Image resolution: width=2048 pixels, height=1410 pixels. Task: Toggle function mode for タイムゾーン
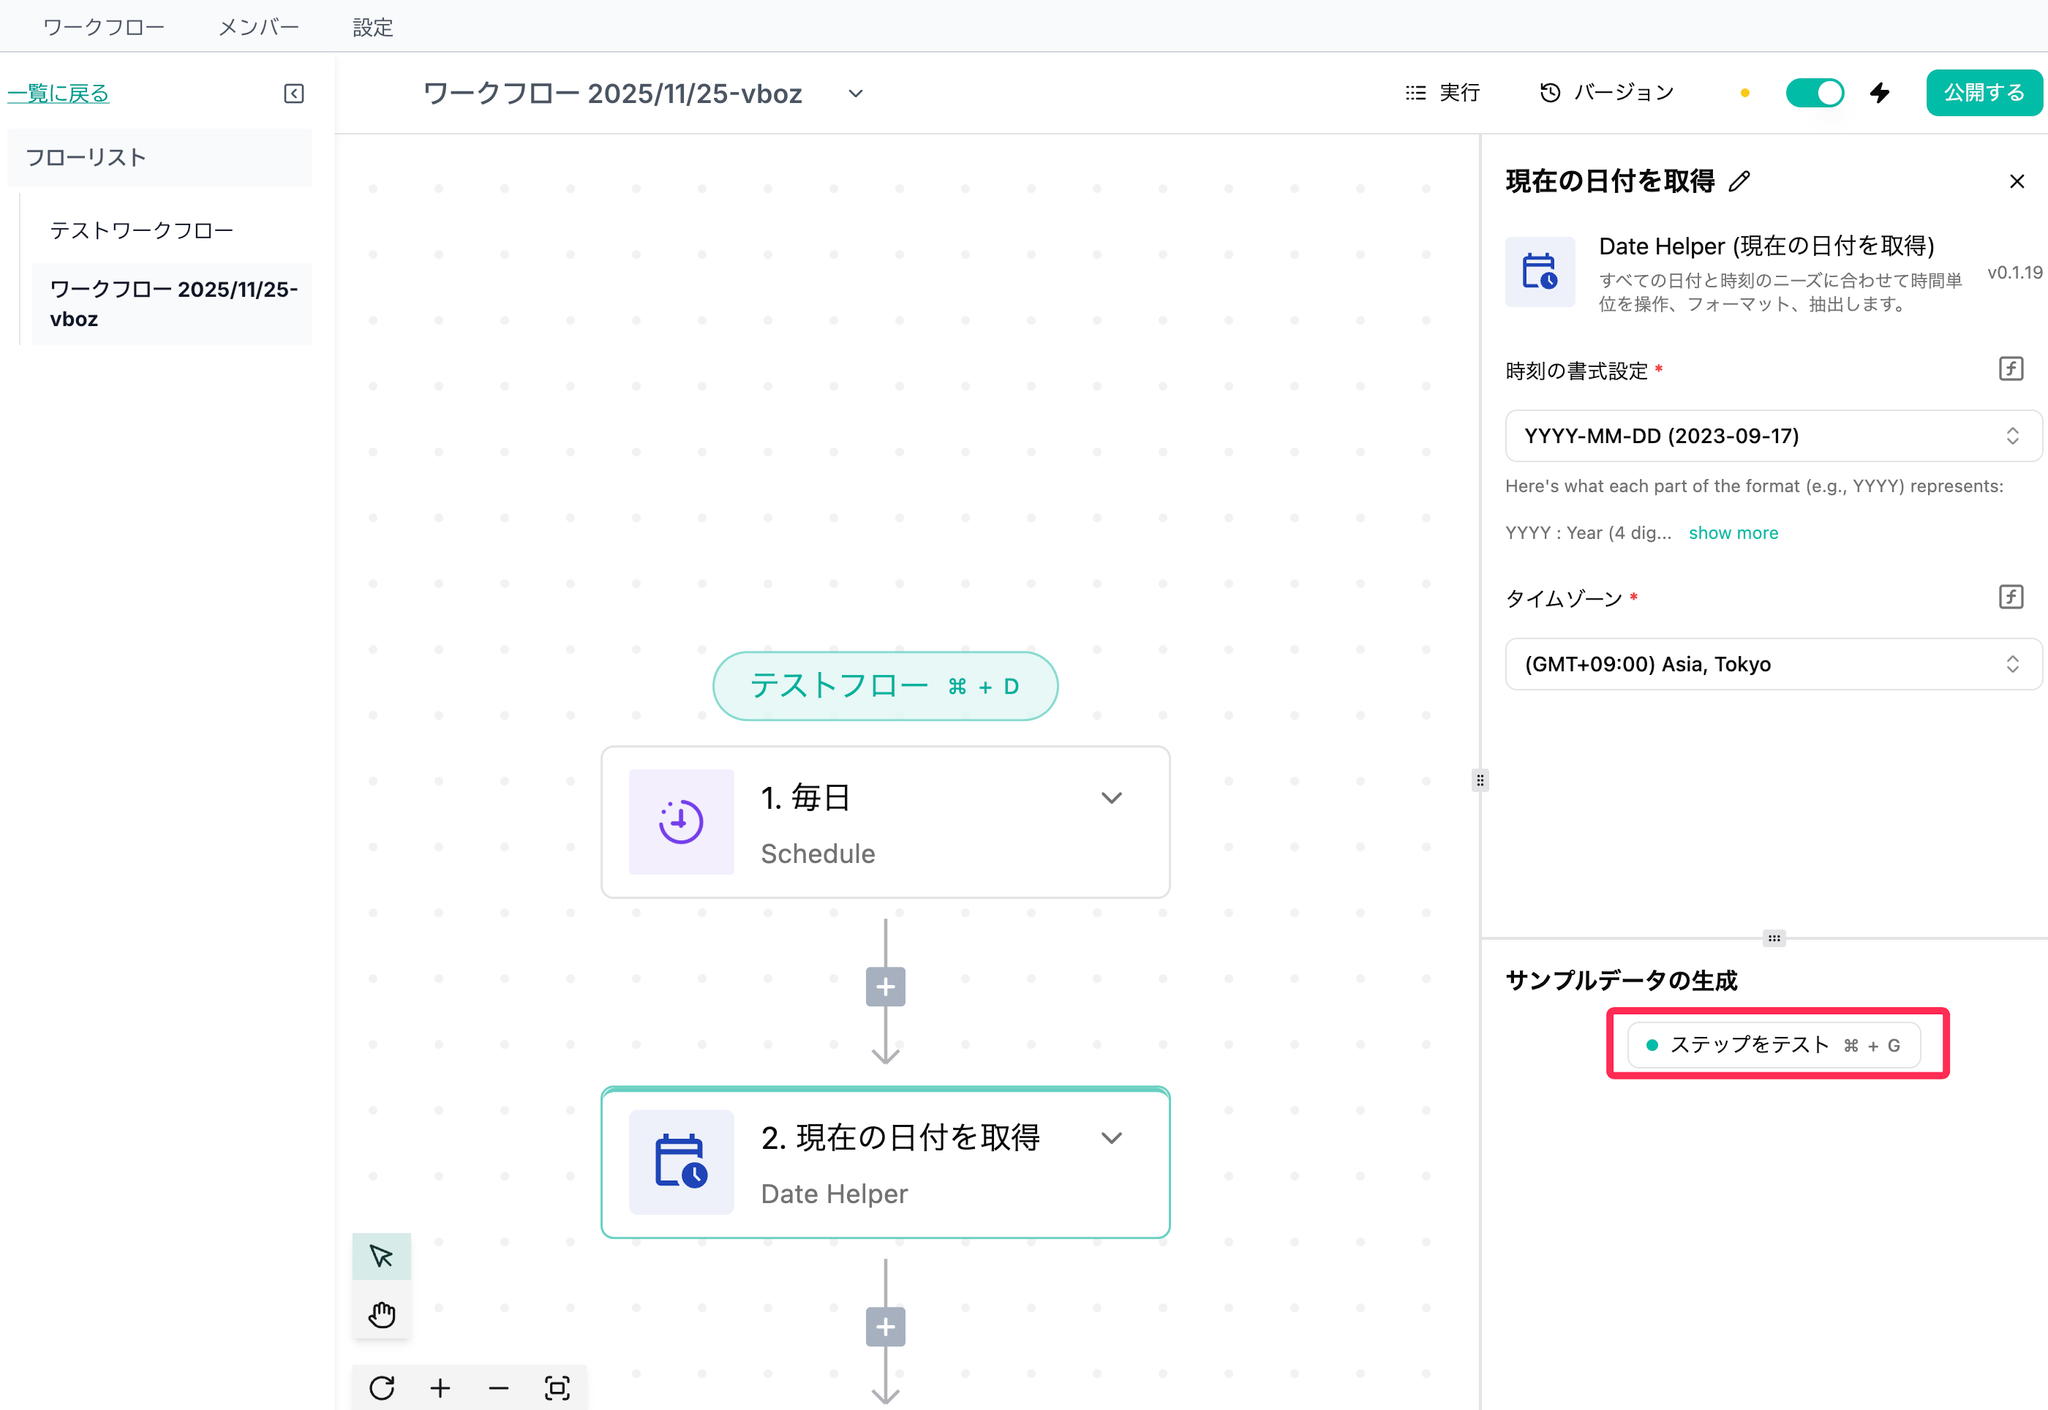tap(2010, 597)
